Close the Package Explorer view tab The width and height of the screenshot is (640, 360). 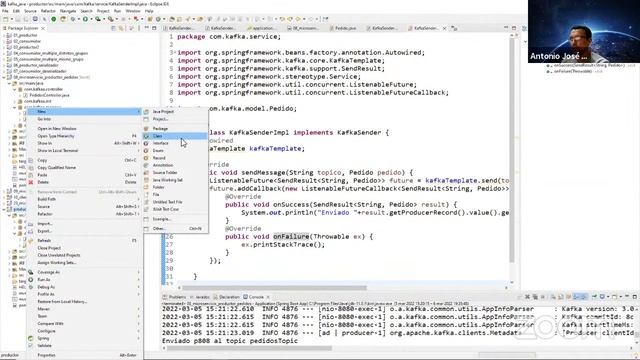(x=43, y=28)
